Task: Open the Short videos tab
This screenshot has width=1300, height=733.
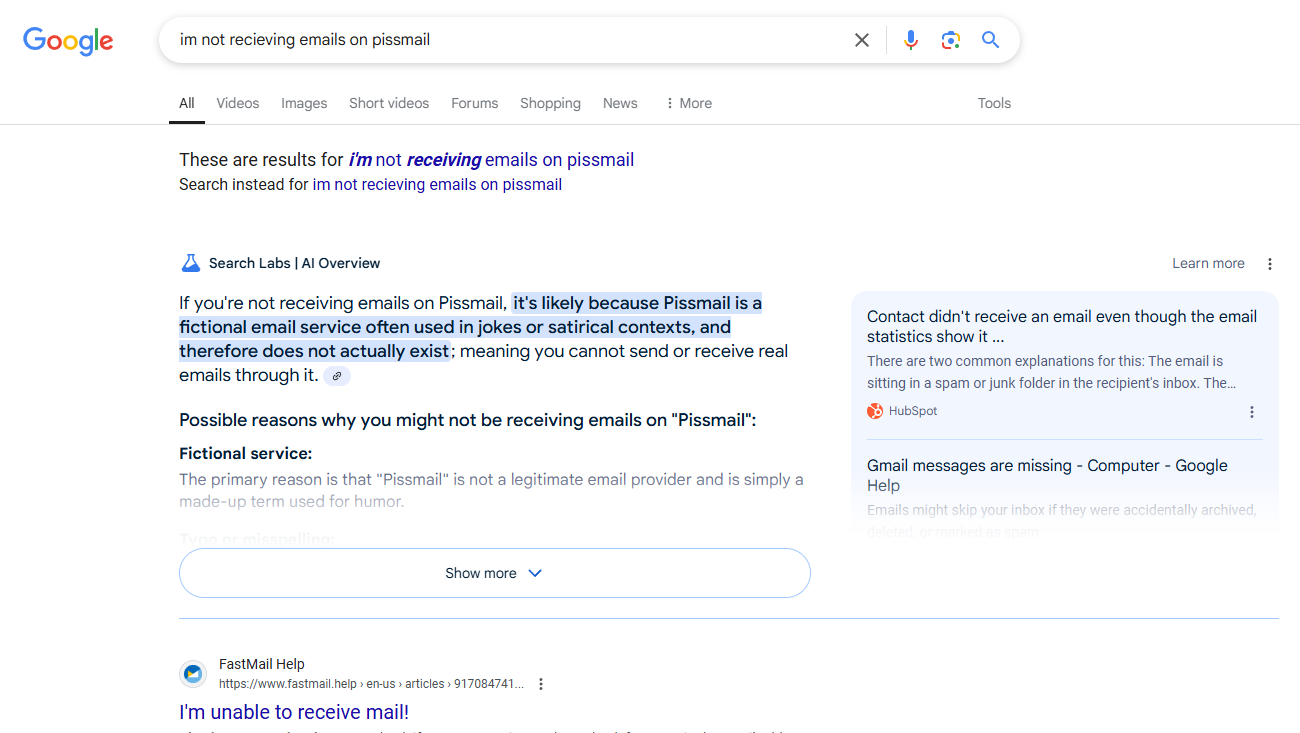Action: [389, 103]
